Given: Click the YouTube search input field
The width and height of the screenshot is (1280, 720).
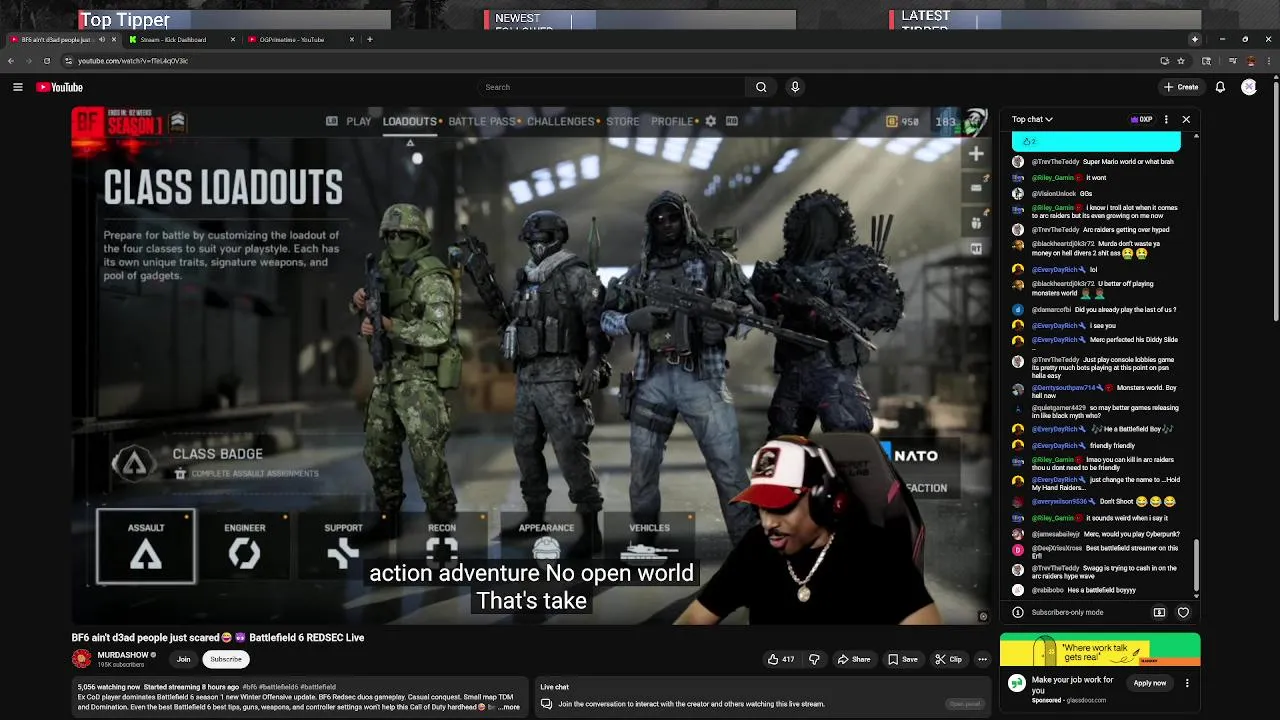Looking at the screenshot, I should click(x=612, y=87).
